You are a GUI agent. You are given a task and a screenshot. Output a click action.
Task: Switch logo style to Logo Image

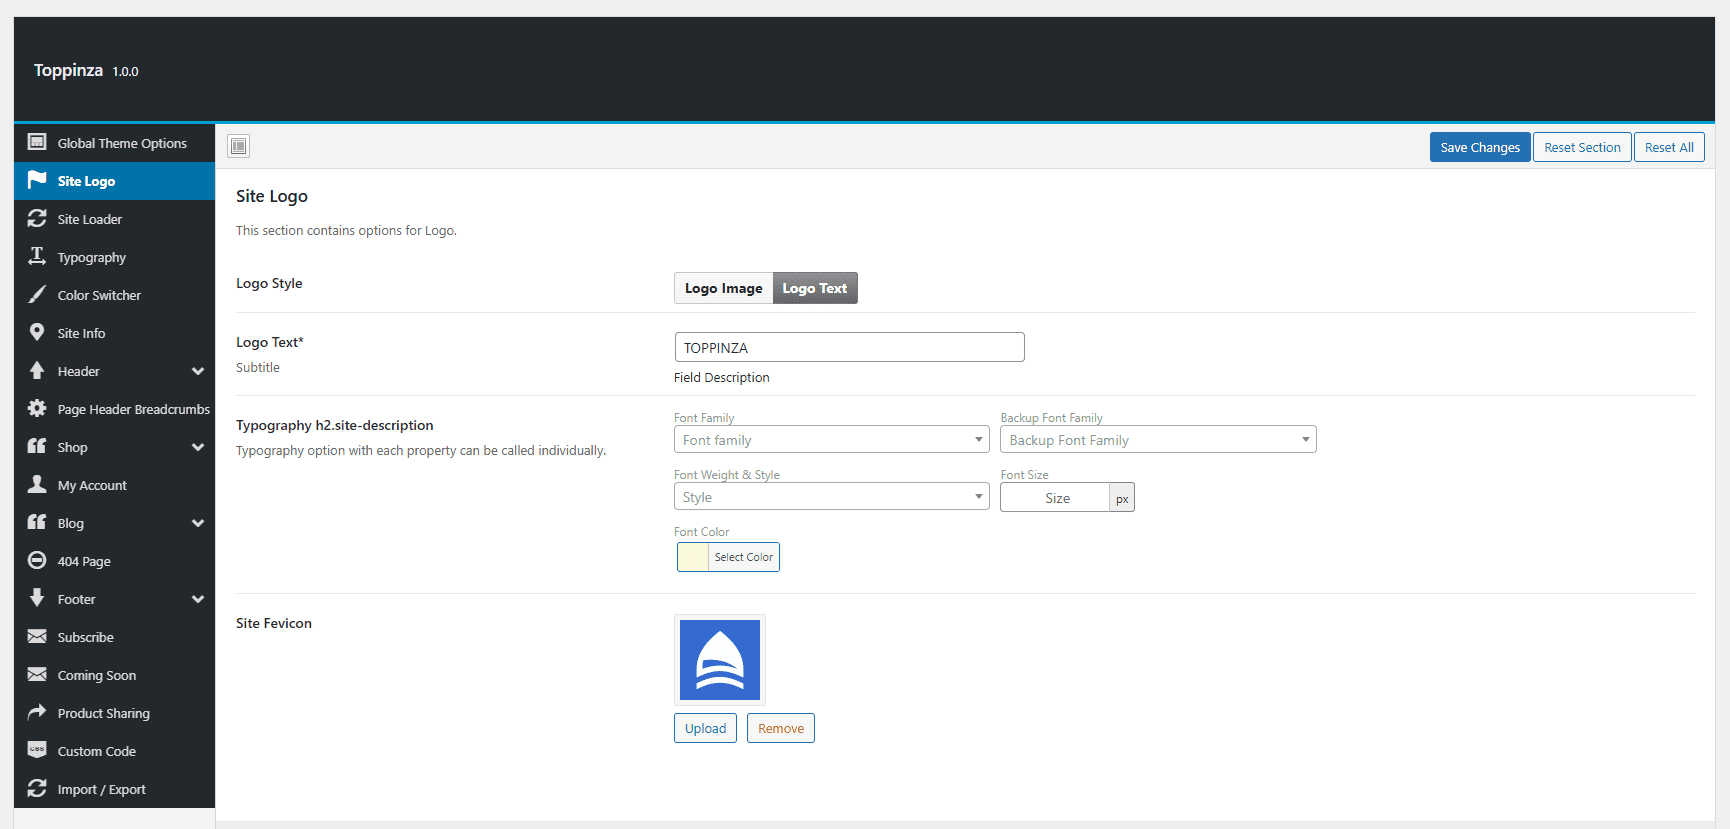723,288
